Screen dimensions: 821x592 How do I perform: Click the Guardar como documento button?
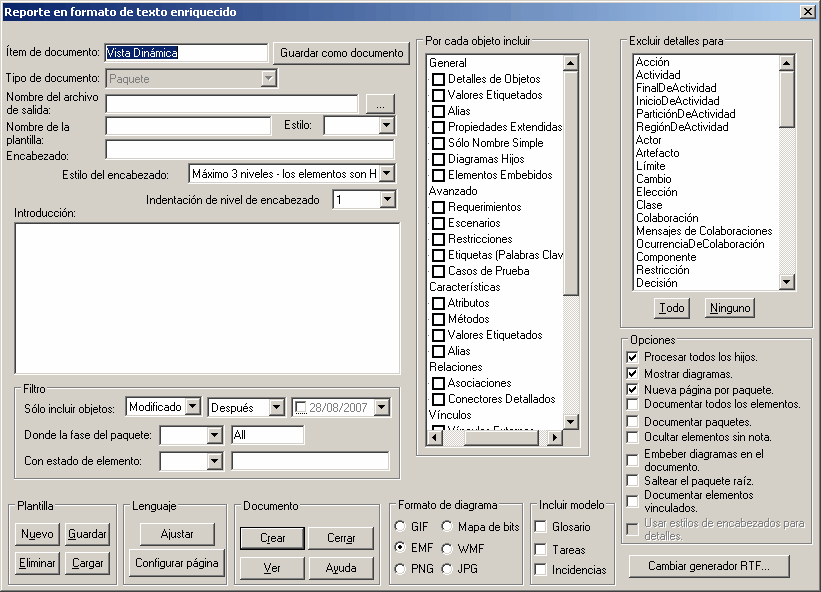pos(341,53)
